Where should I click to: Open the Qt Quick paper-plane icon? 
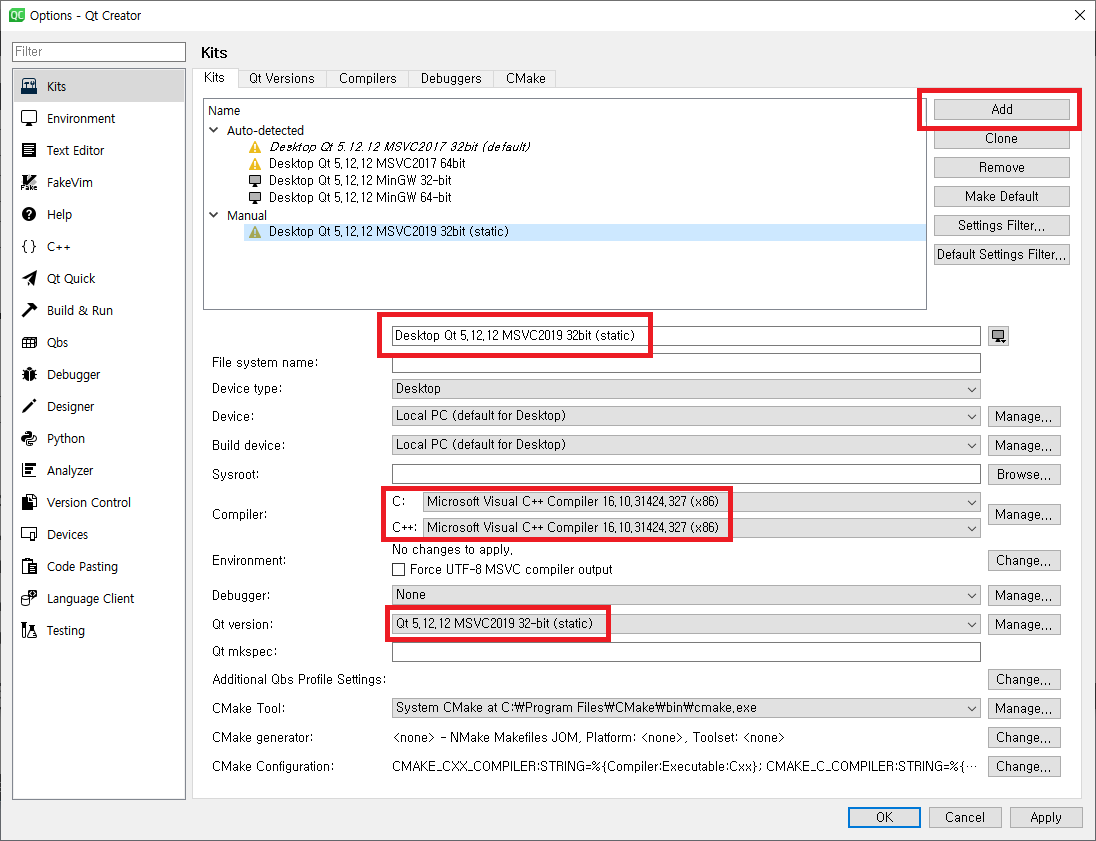[x=29, y=278]
